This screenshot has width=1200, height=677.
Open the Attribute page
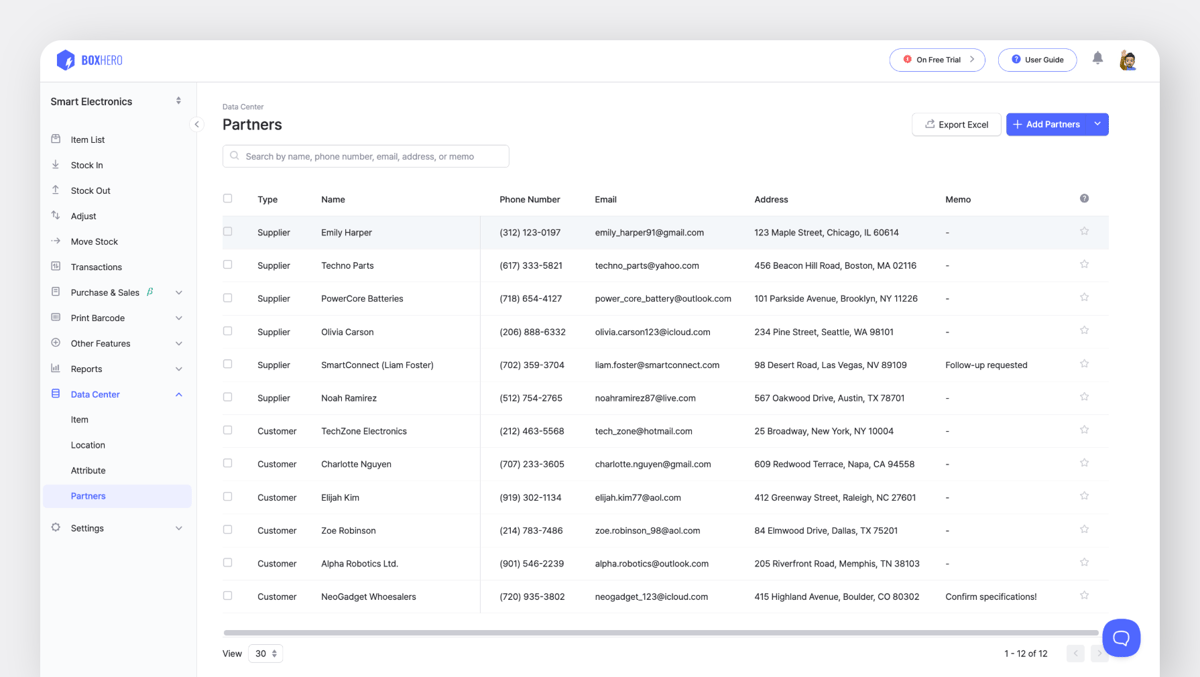pyautogui.click(x=88, y=470)
